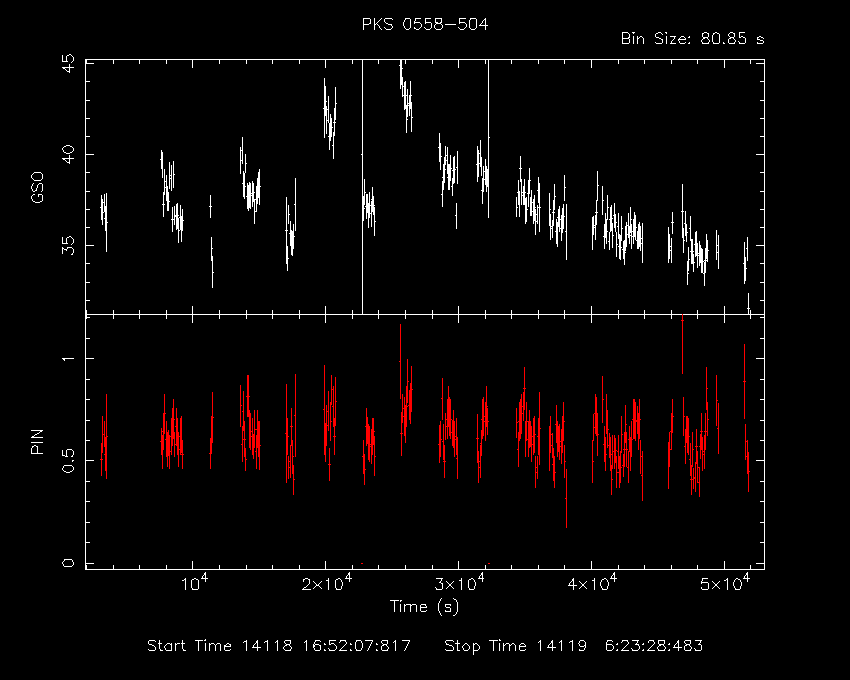Click the Time (s) axis label
850x680 pixels.
pos(424,606)
